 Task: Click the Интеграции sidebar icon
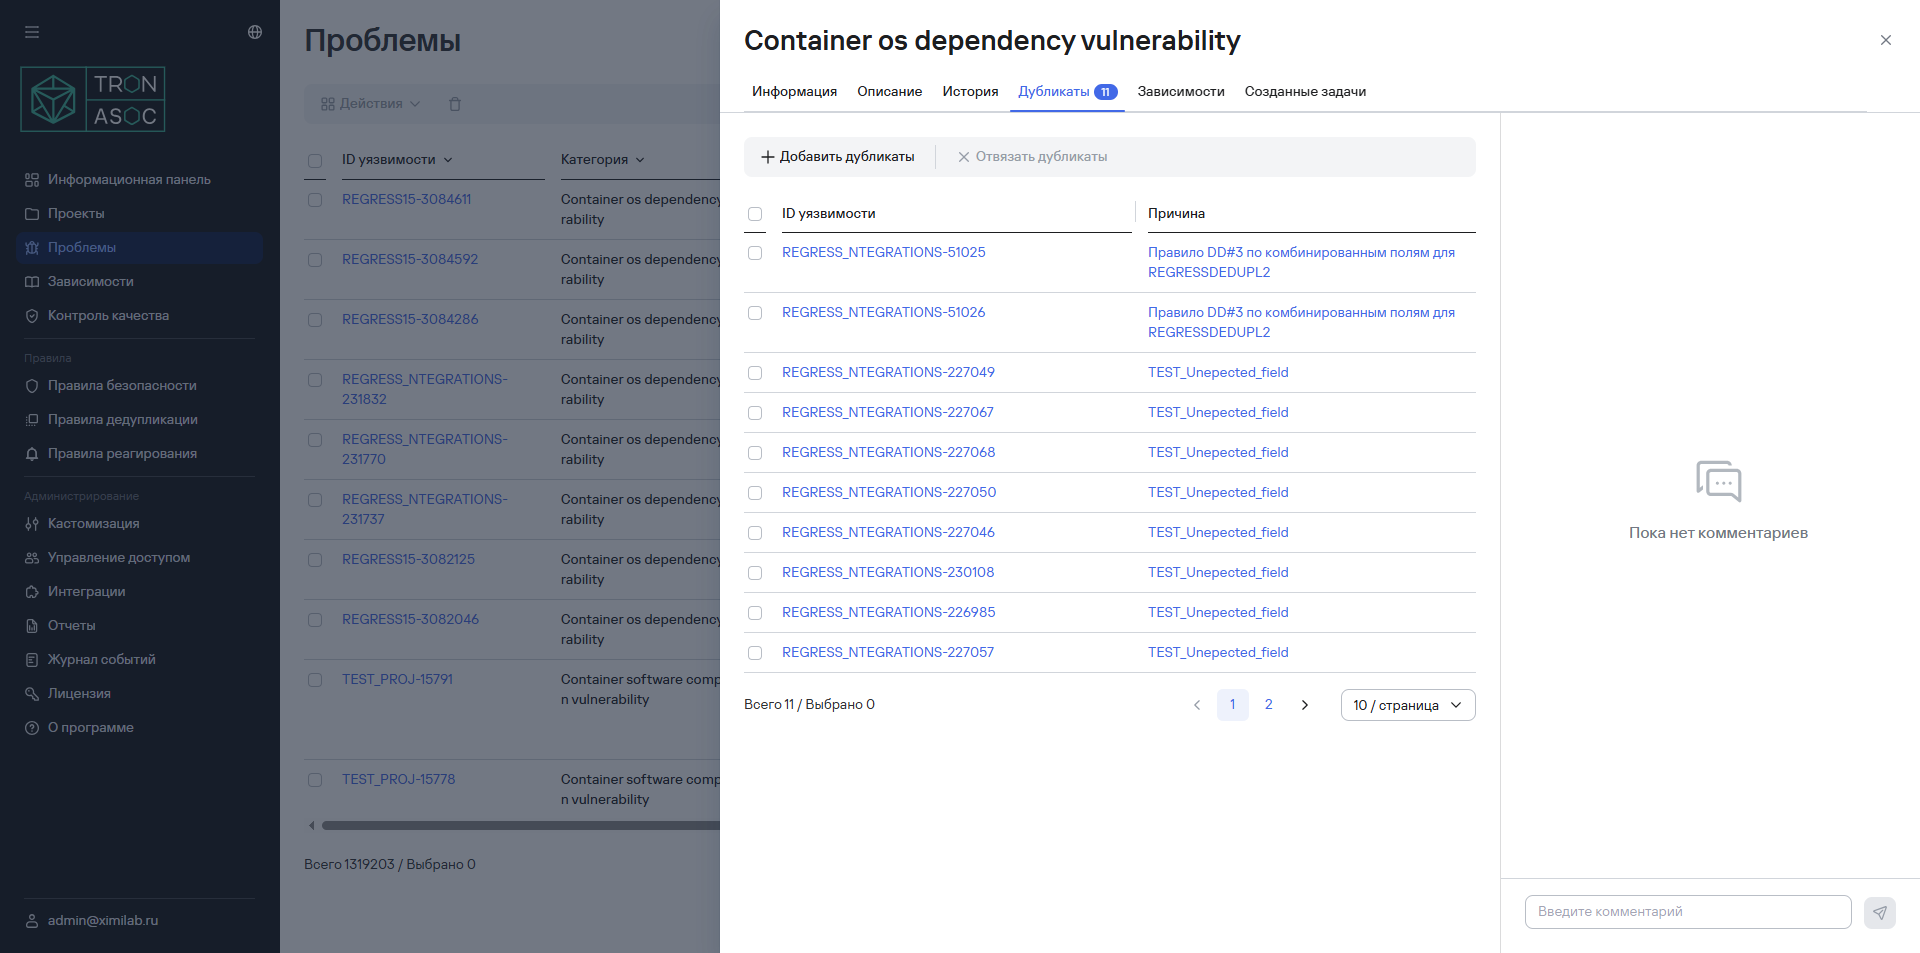[32, 592]
